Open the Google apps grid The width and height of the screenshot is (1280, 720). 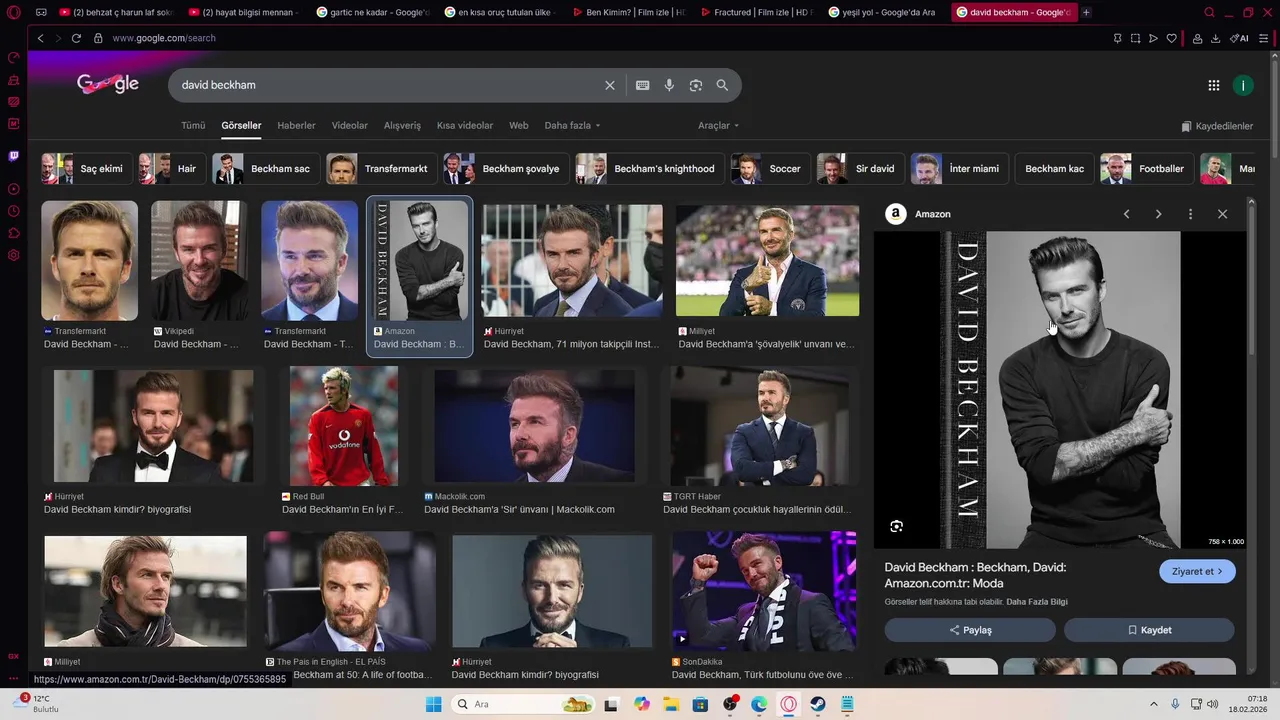click(1214, 85)
